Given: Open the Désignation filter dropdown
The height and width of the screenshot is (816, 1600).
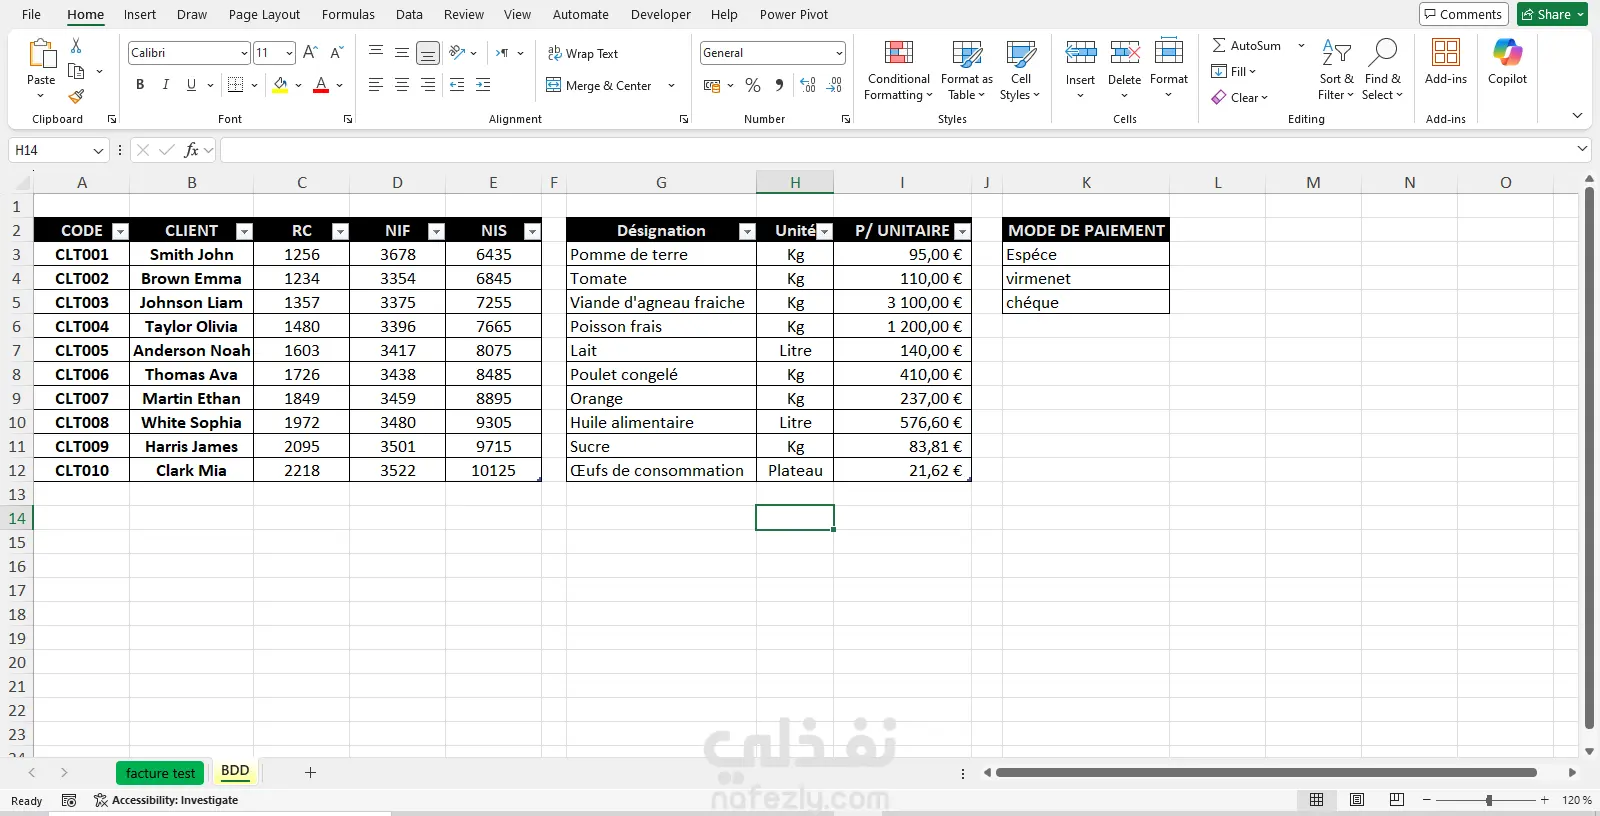Looking at the screenshot, I should pos(747,231).
